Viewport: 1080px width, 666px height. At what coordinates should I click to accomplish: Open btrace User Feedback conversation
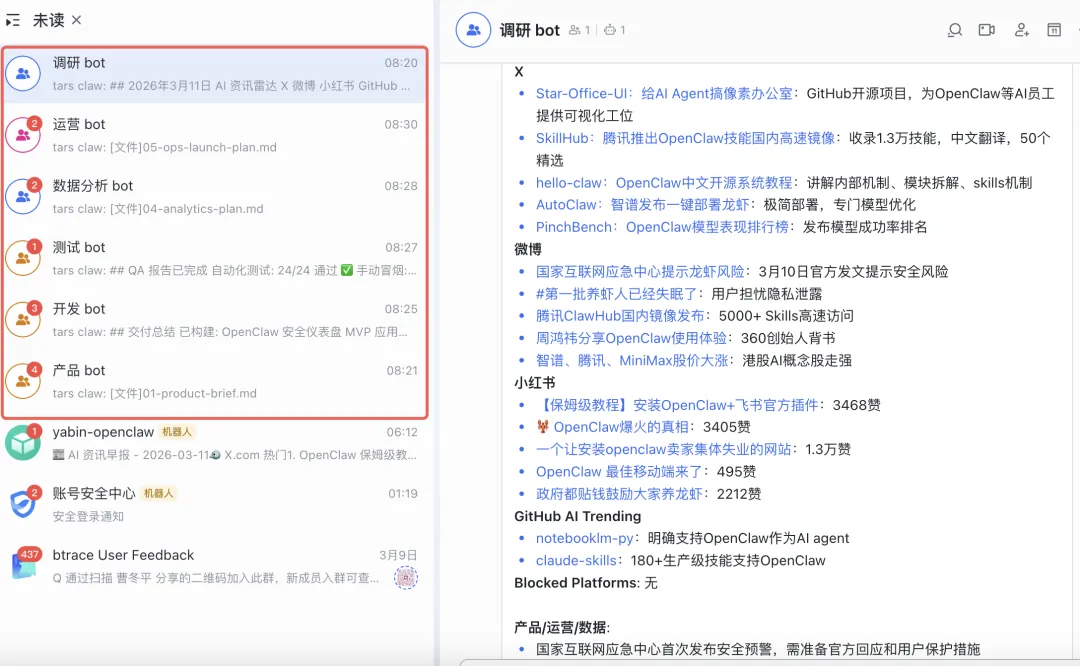pyautogui.click(x=215, y=565)
